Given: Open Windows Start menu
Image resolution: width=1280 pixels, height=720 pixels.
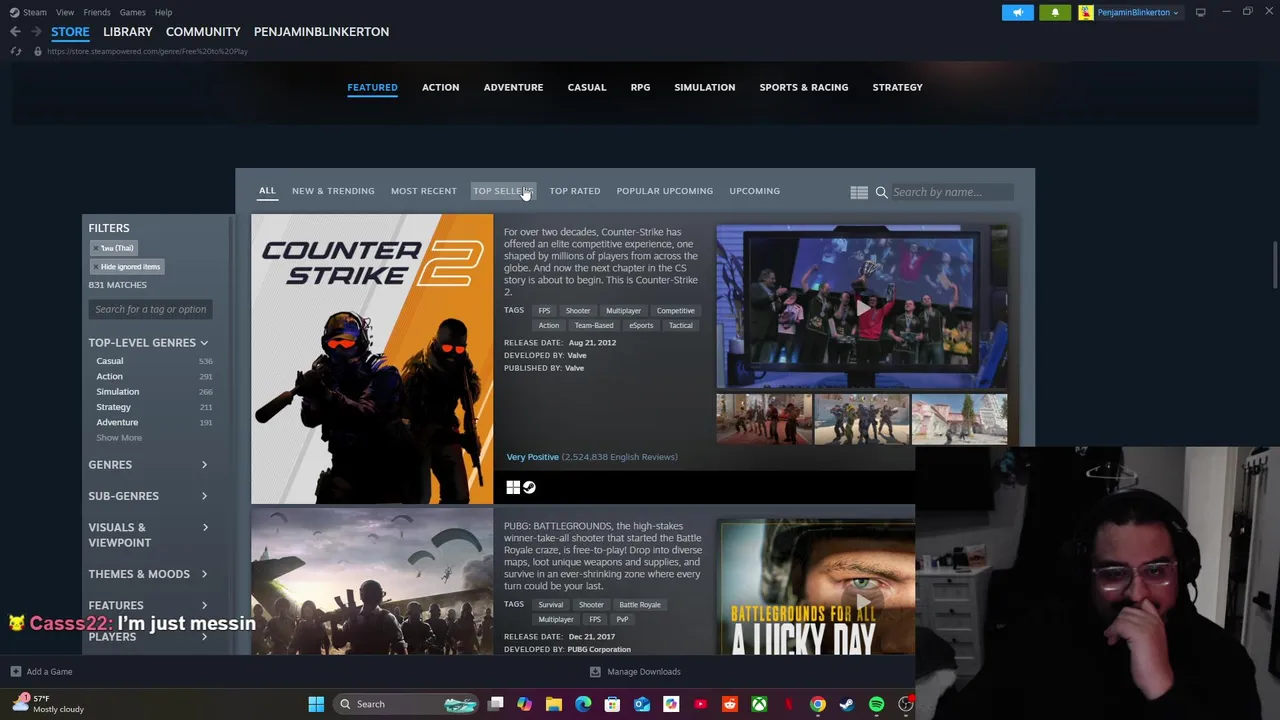Looking at the screenshot, I should pyautogui.click(x=316, y=704).
